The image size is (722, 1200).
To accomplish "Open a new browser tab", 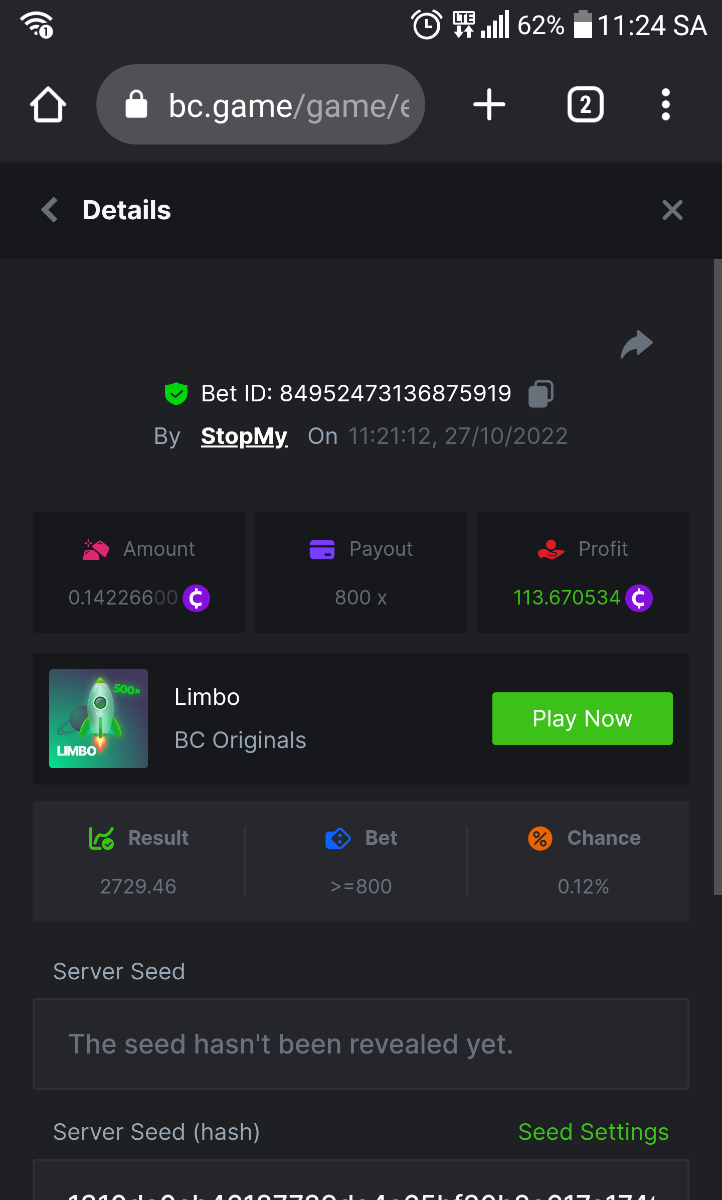I will pos(489,105).
